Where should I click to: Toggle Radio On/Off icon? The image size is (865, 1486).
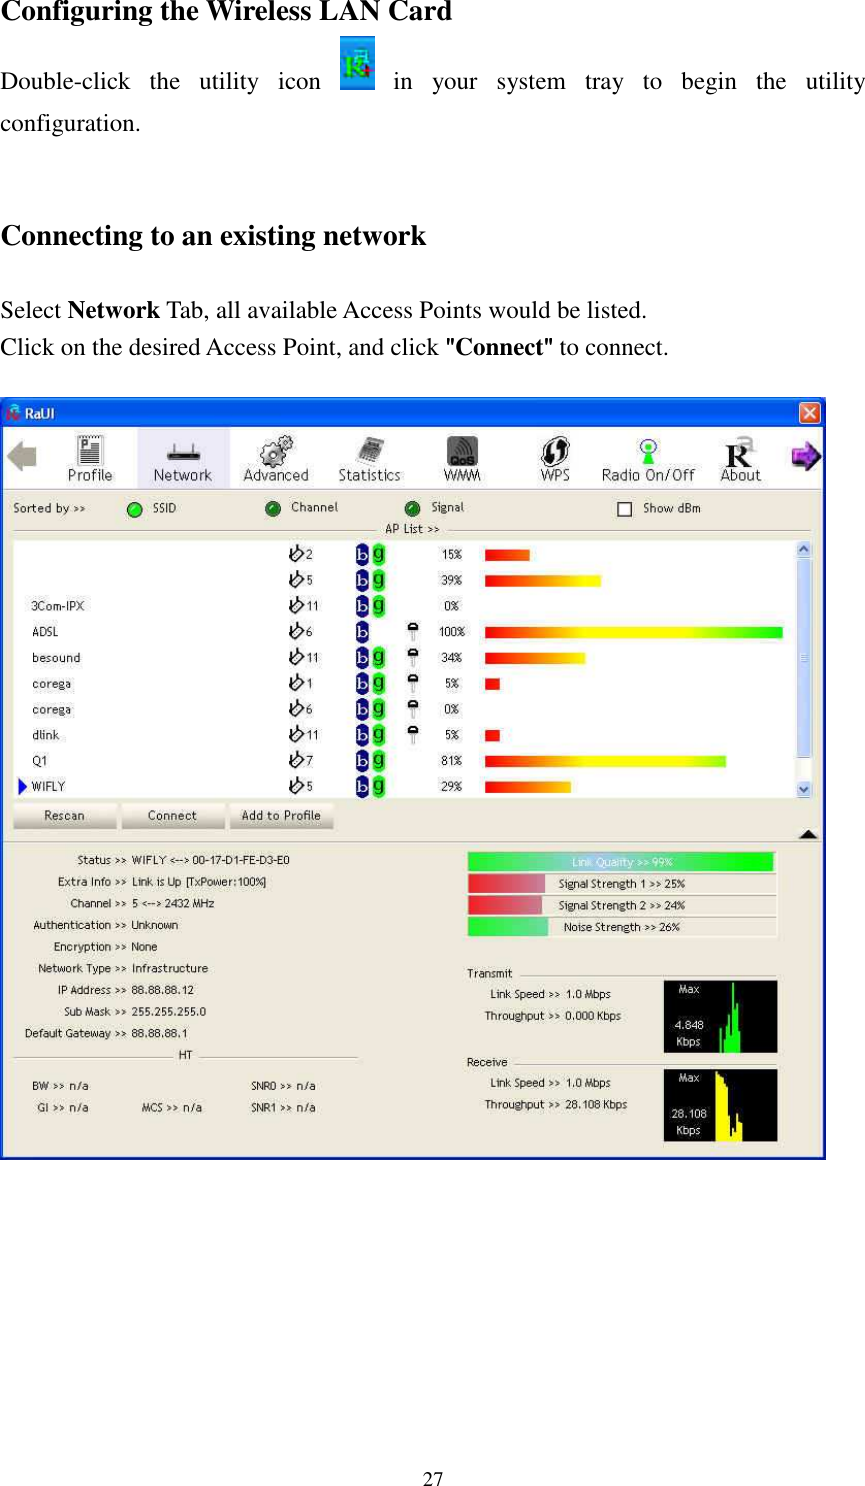[x=648, y=455]
